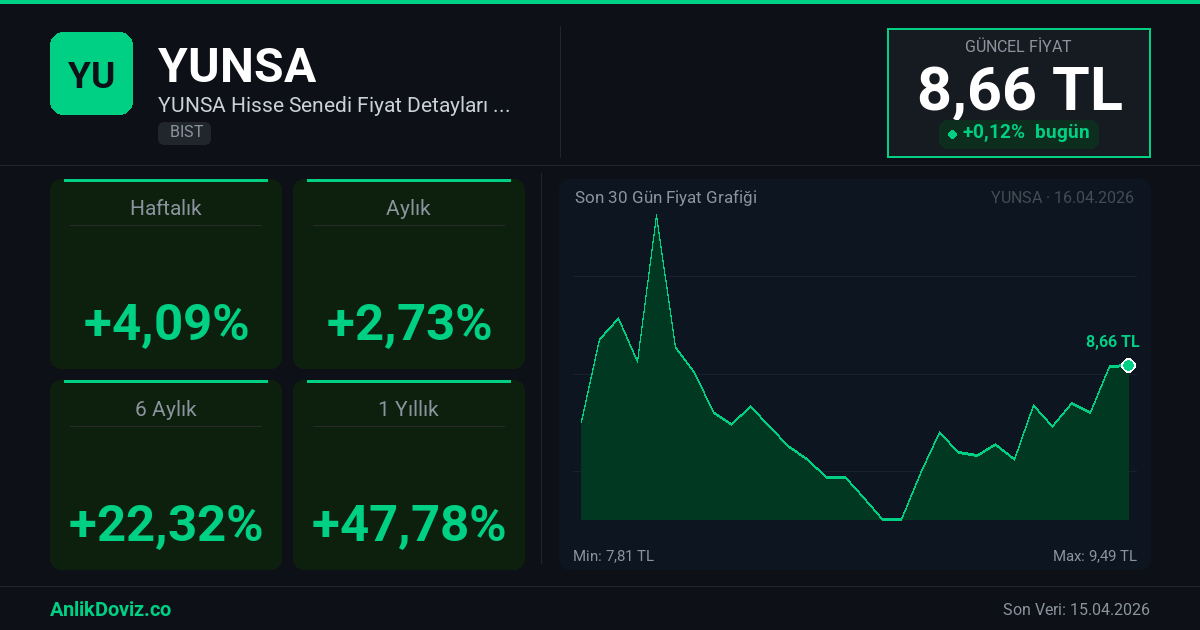Click the green endpoint marker on chart
Image resolution: width=1200 pixels, height=630 pixels.
point(1128,366)
